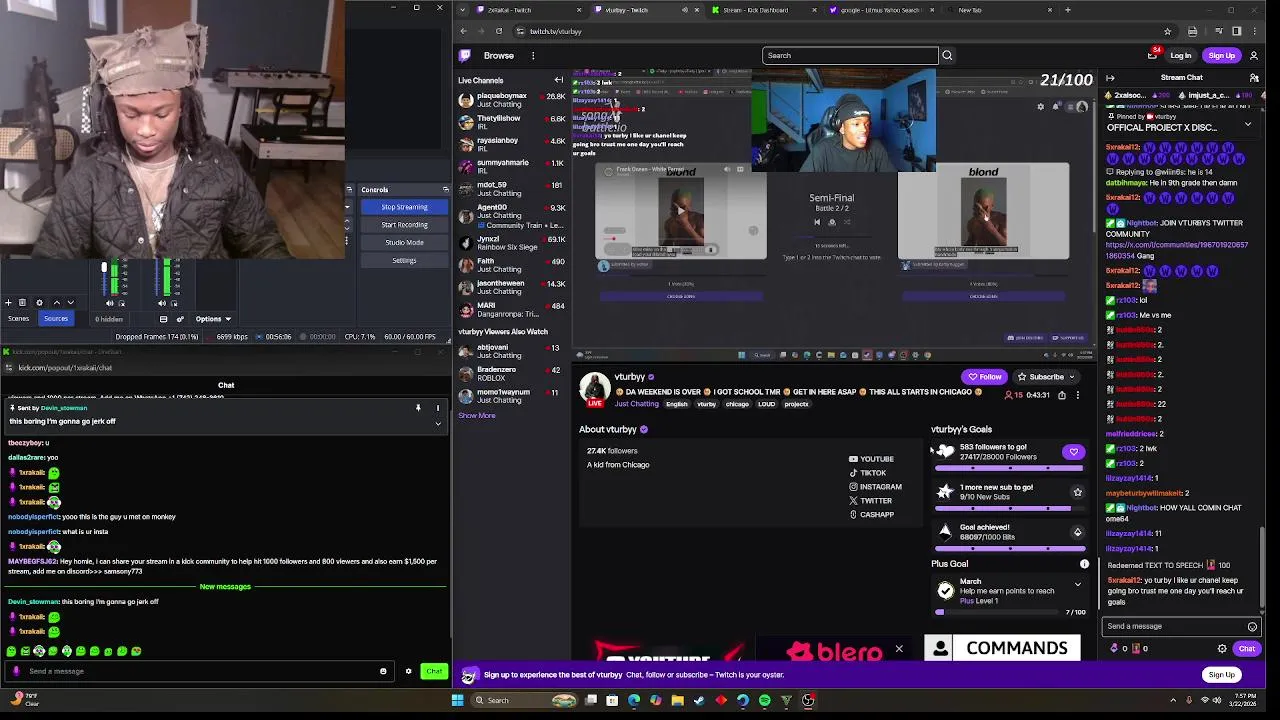Open emoji picker in Kick chat input

(x=383, y=671)
